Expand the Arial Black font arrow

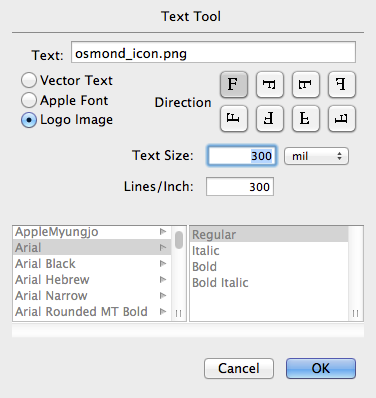pyautogui.click(x=163, y=264)
